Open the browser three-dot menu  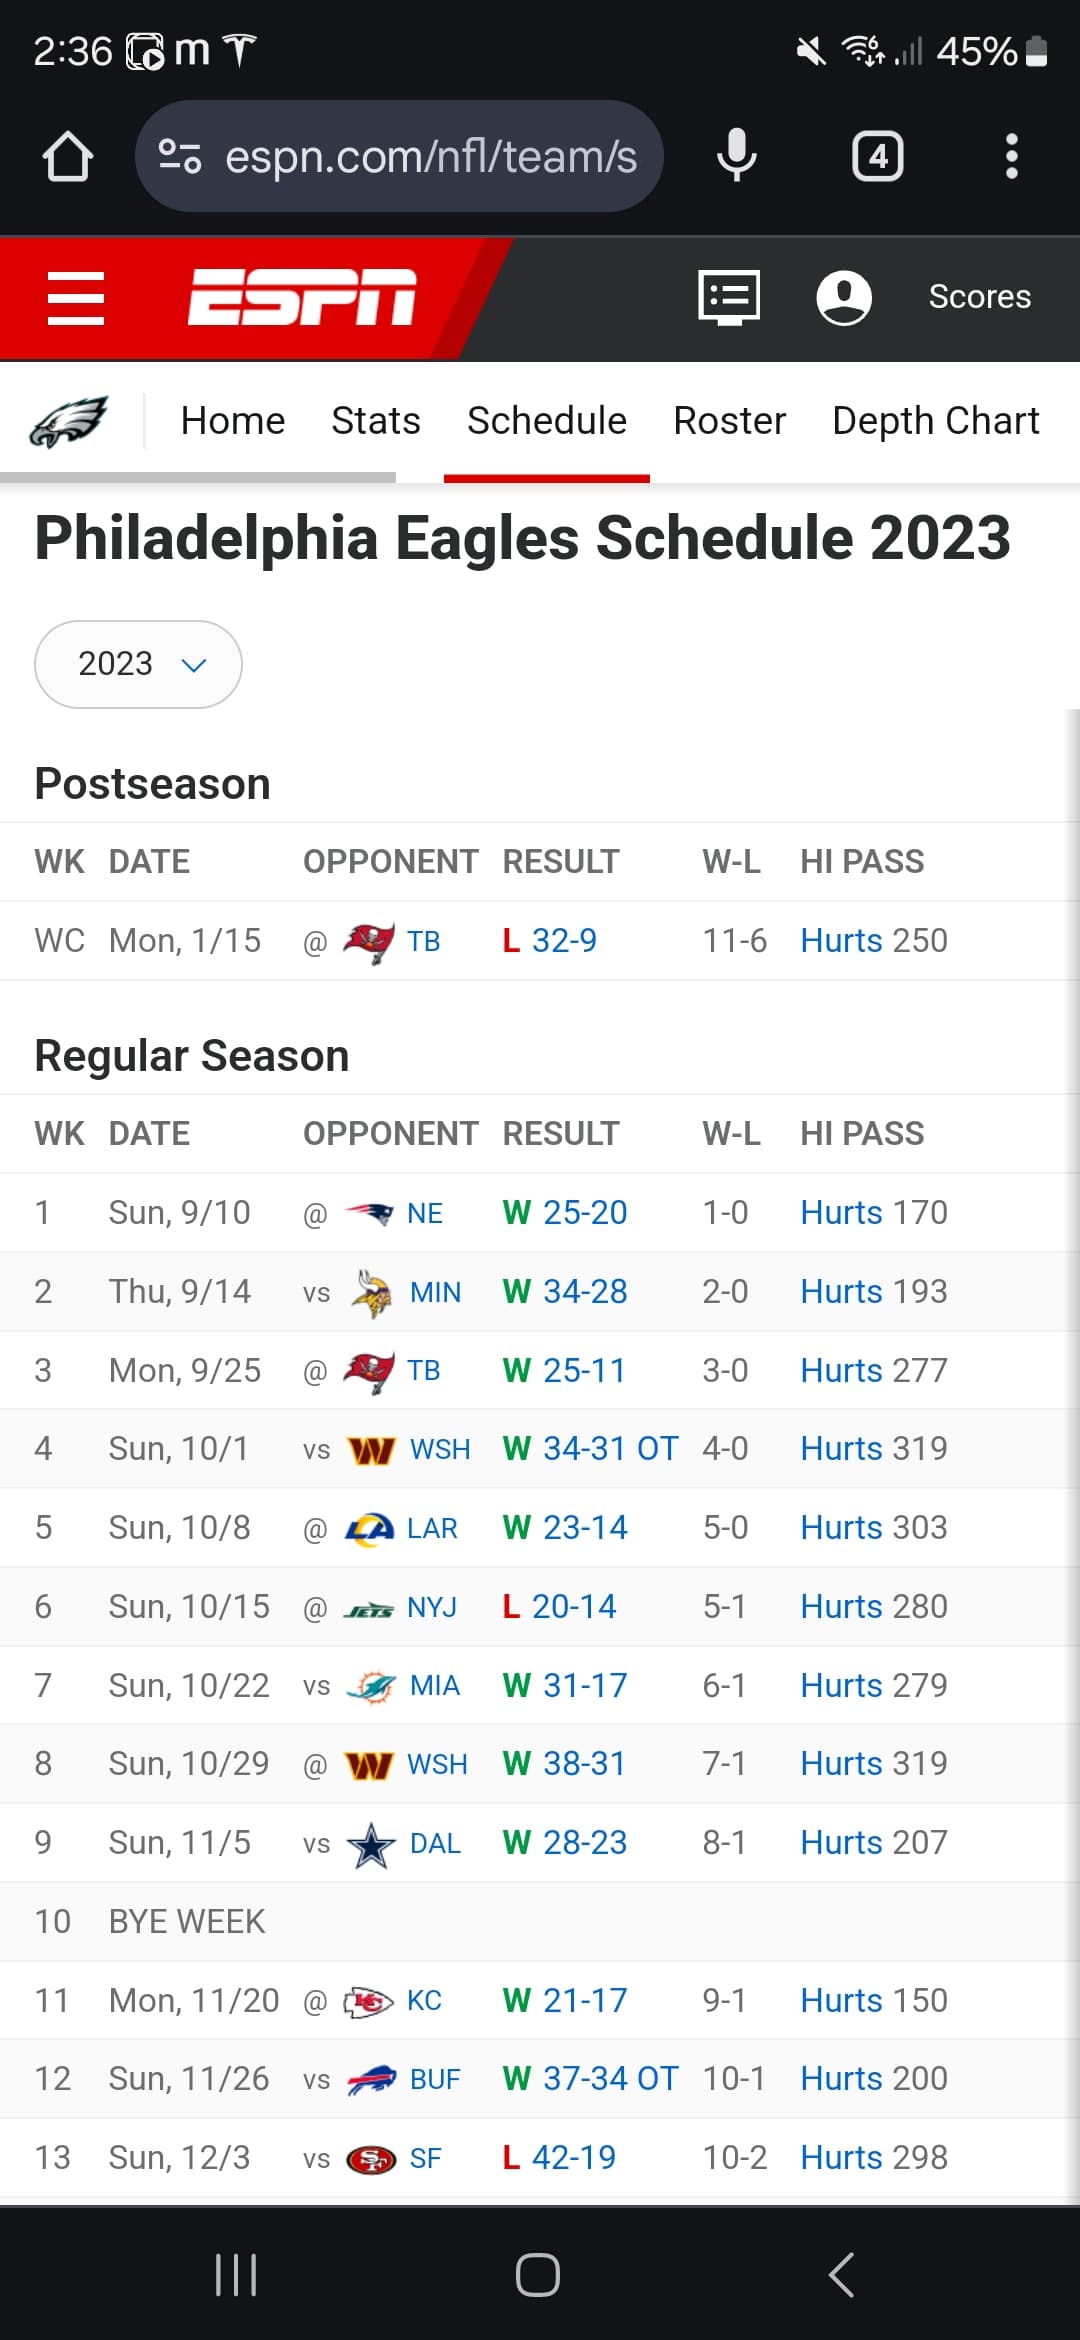click(x=1011, y=157)
